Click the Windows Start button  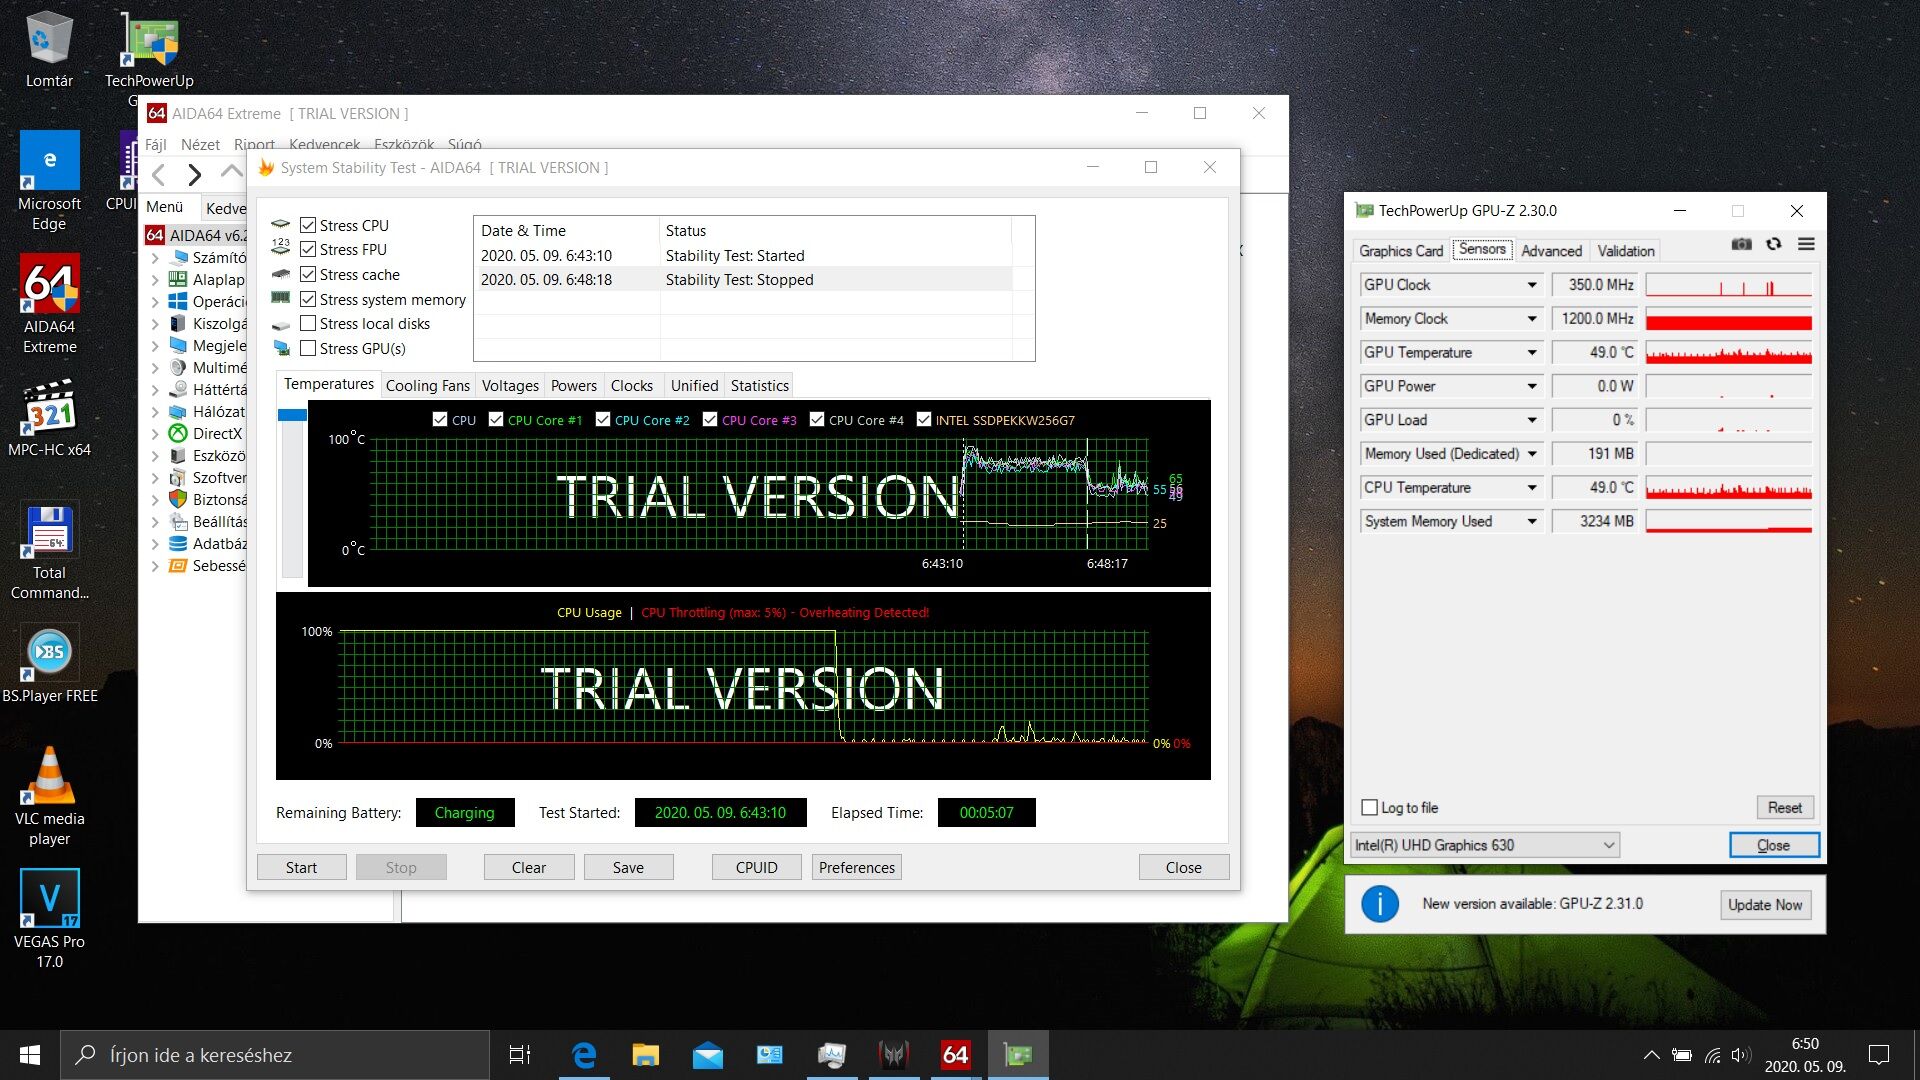tap(30, 1055)
